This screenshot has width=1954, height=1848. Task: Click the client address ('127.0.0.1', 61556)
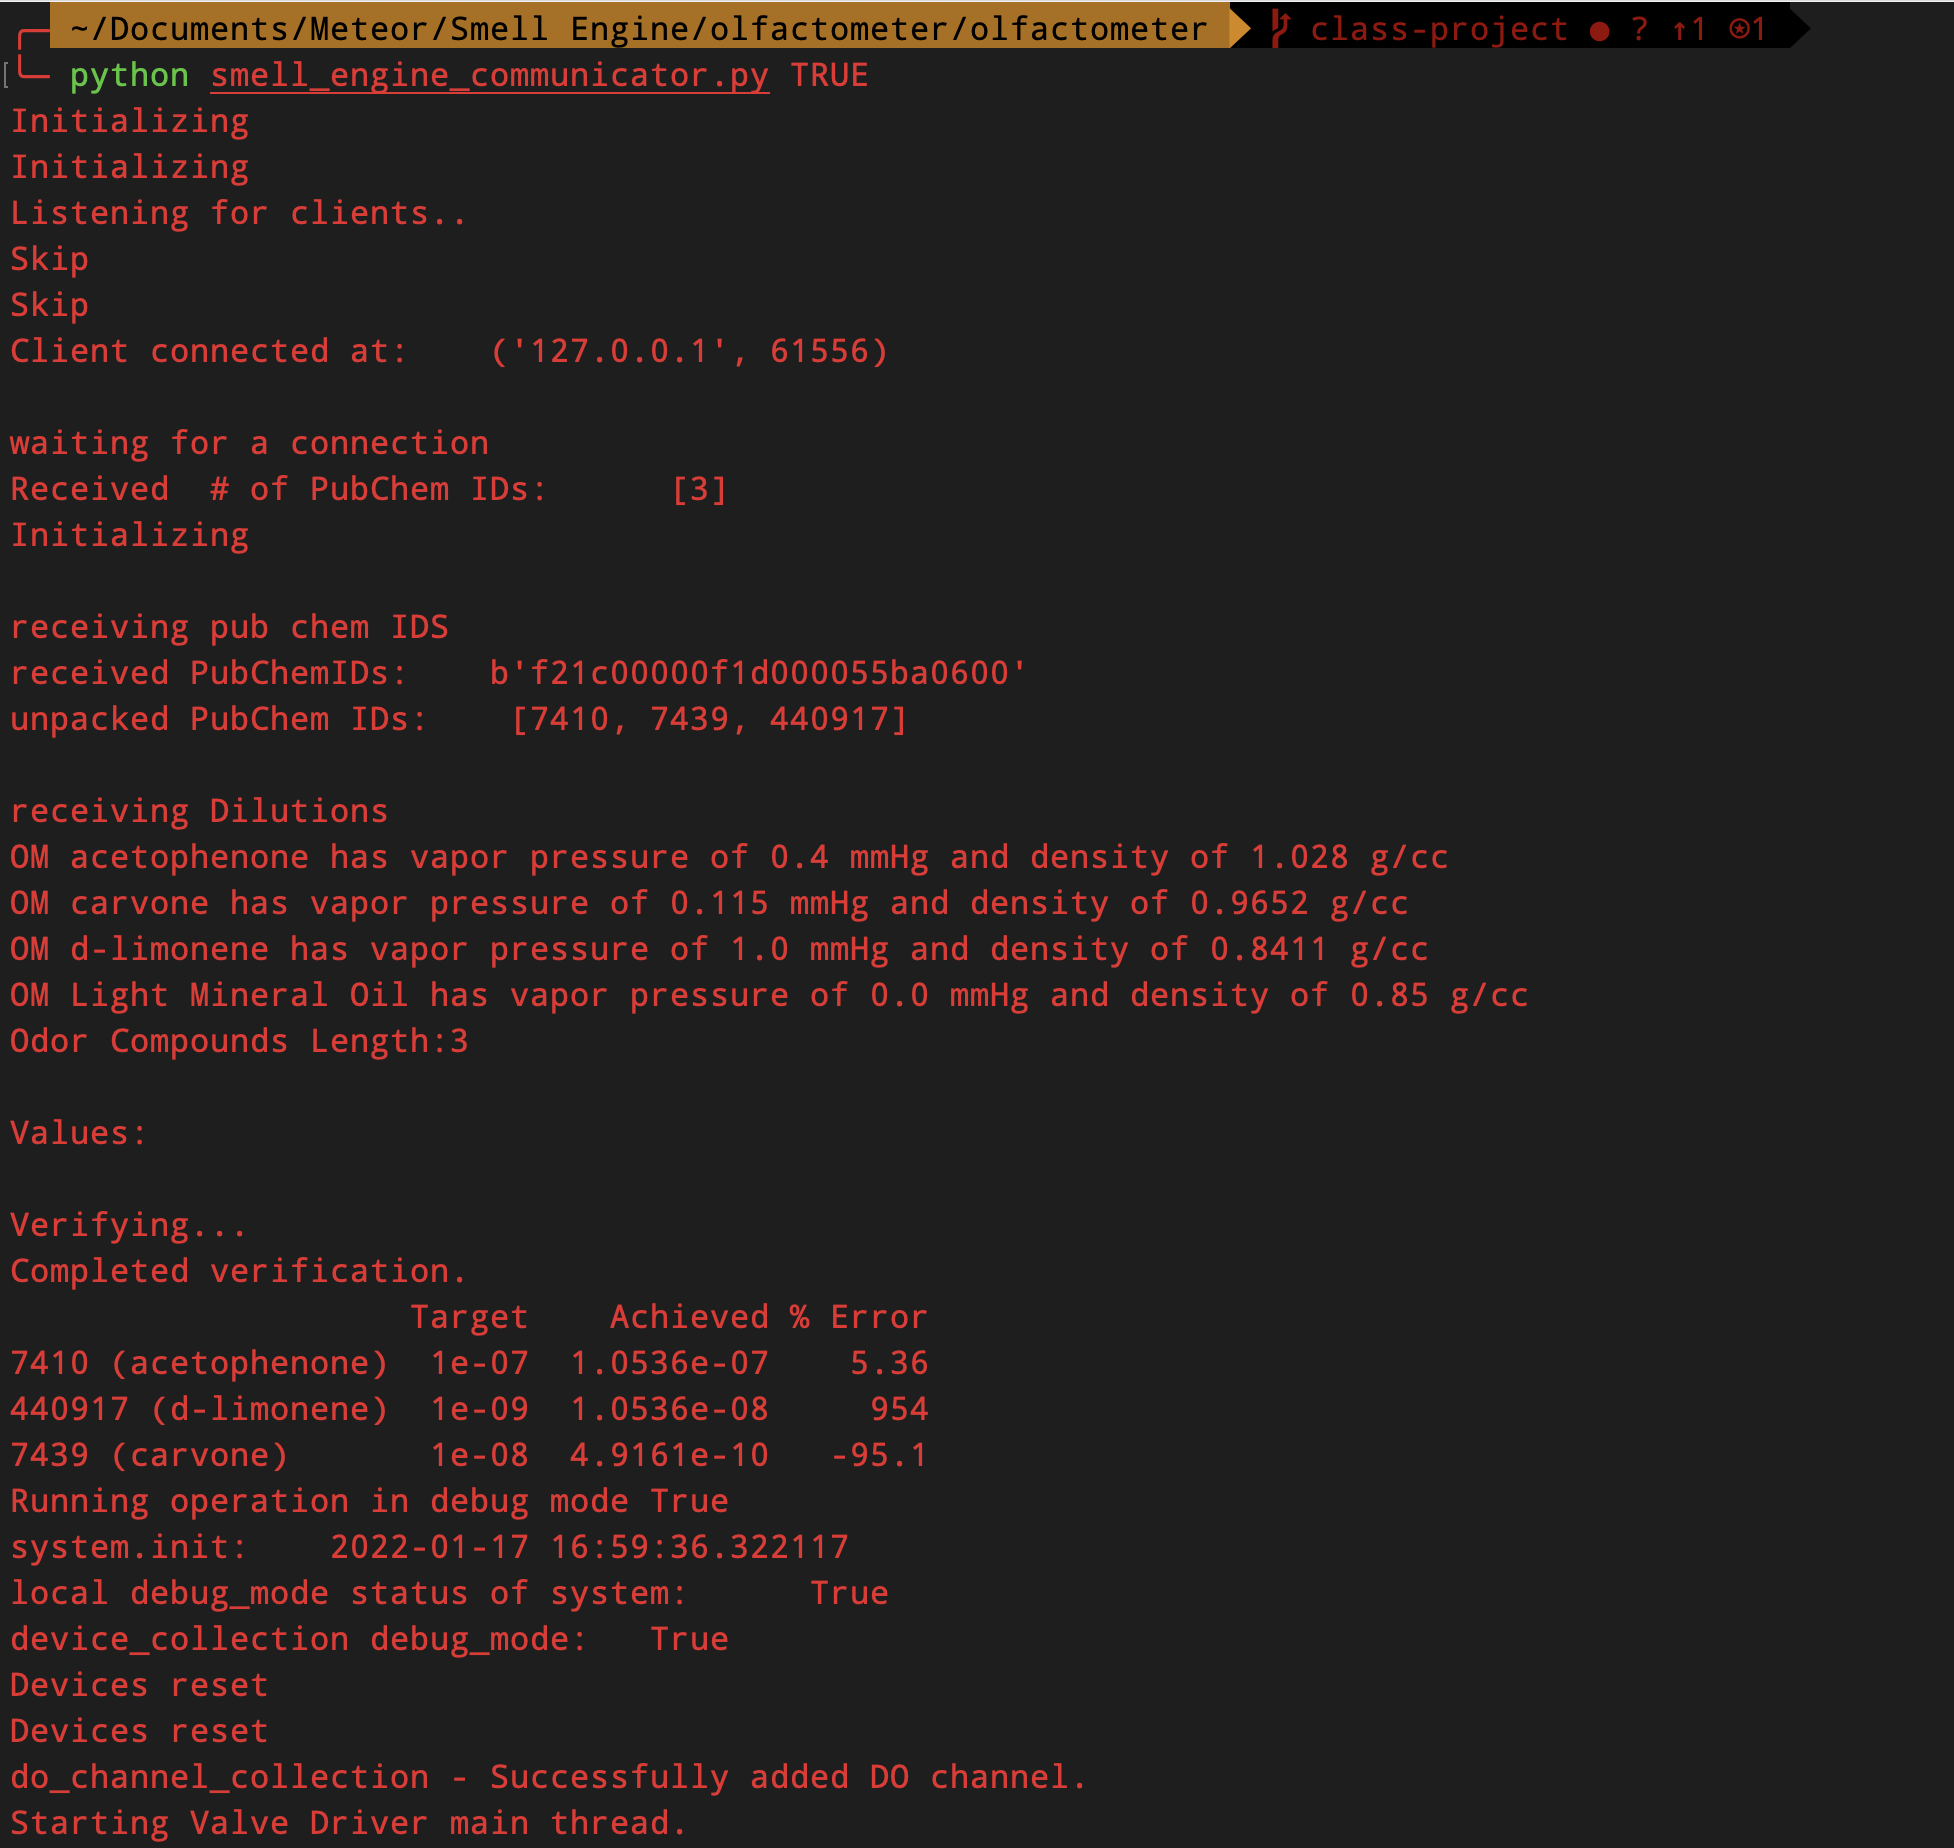coord(689,351)
